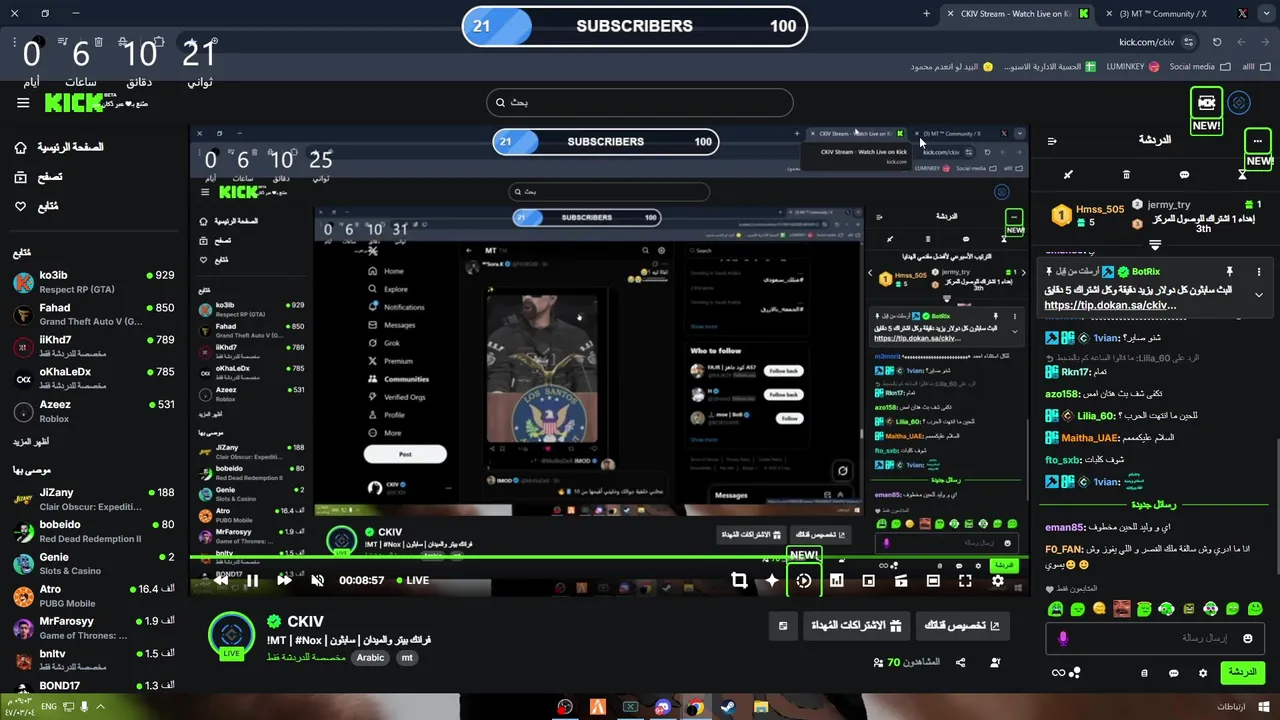Click the add user icon below player
The width and height of the screenshot is (1280, 720).
pos(995,662)
